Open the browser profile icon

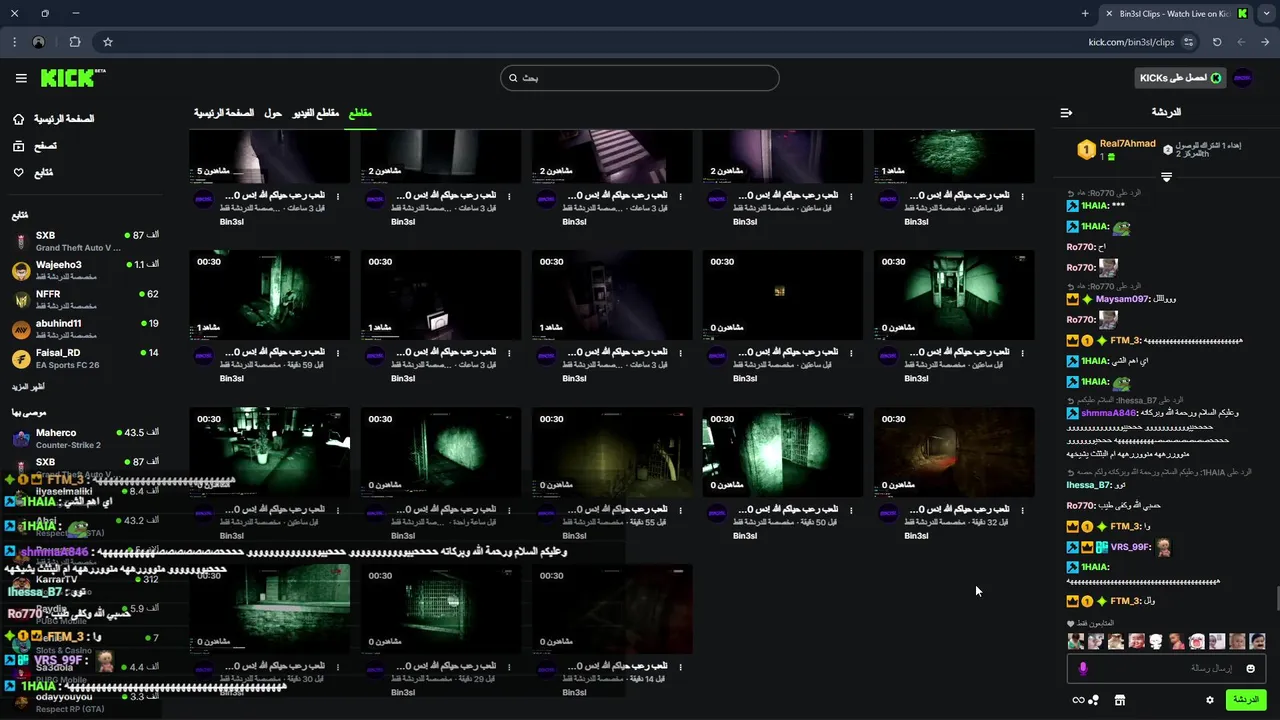point(39,42)
